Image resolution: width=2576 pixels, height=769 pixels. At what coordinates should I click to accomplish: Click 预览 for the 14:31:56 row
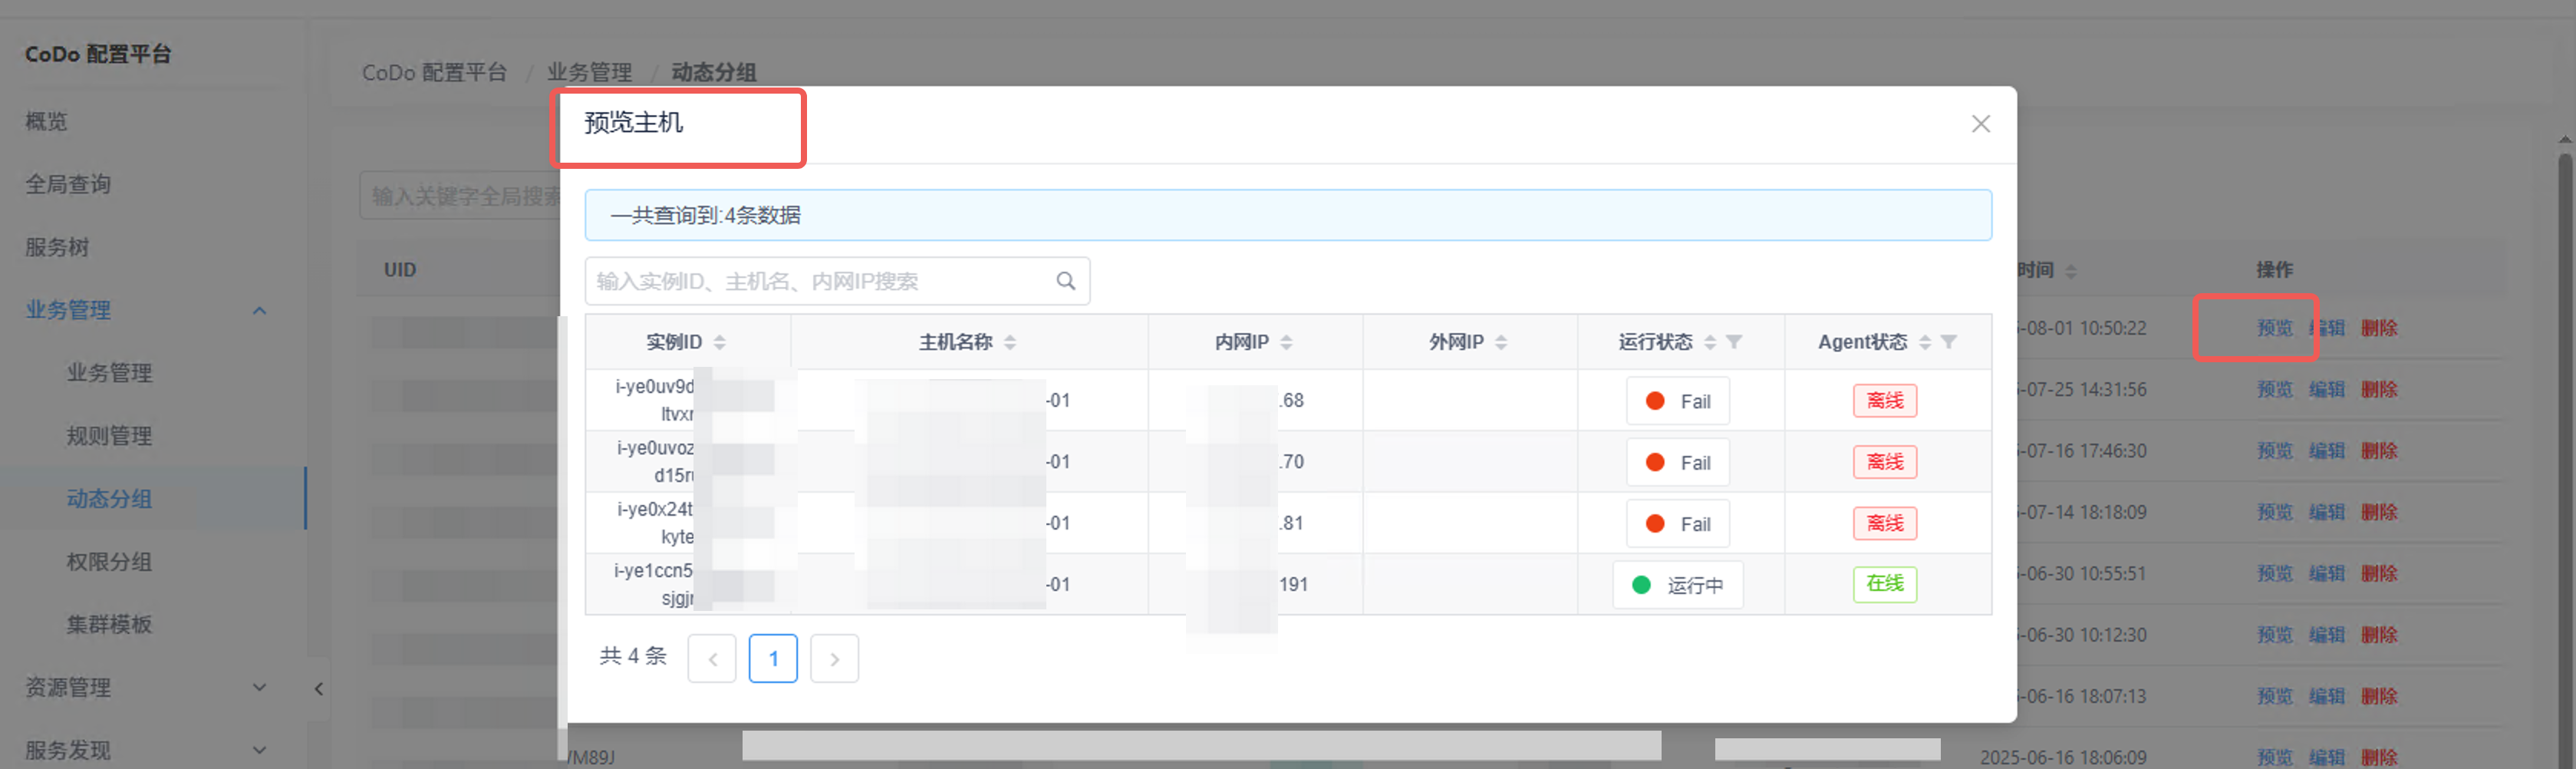2274,389
